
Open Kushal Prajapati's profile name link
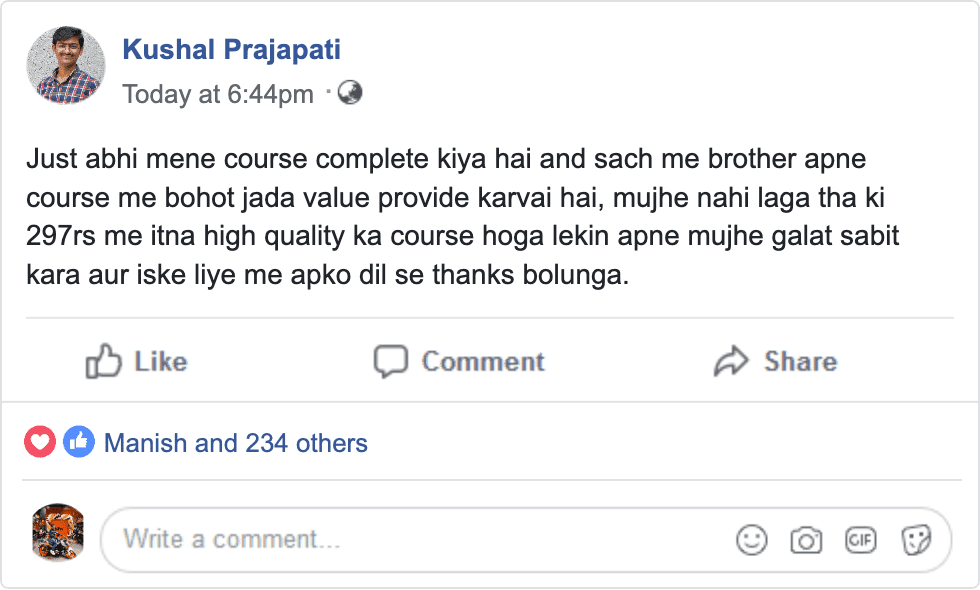click(231, 49)
